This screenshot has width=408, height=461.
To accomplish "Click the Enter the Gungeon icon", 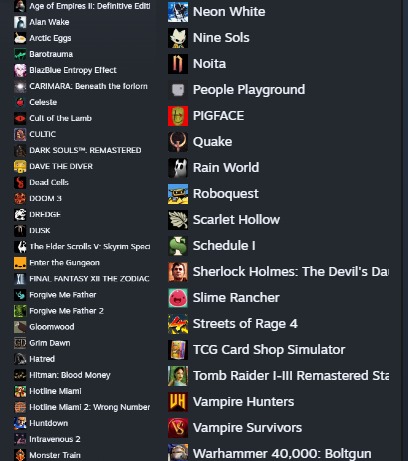I will [x=20, y=263].
